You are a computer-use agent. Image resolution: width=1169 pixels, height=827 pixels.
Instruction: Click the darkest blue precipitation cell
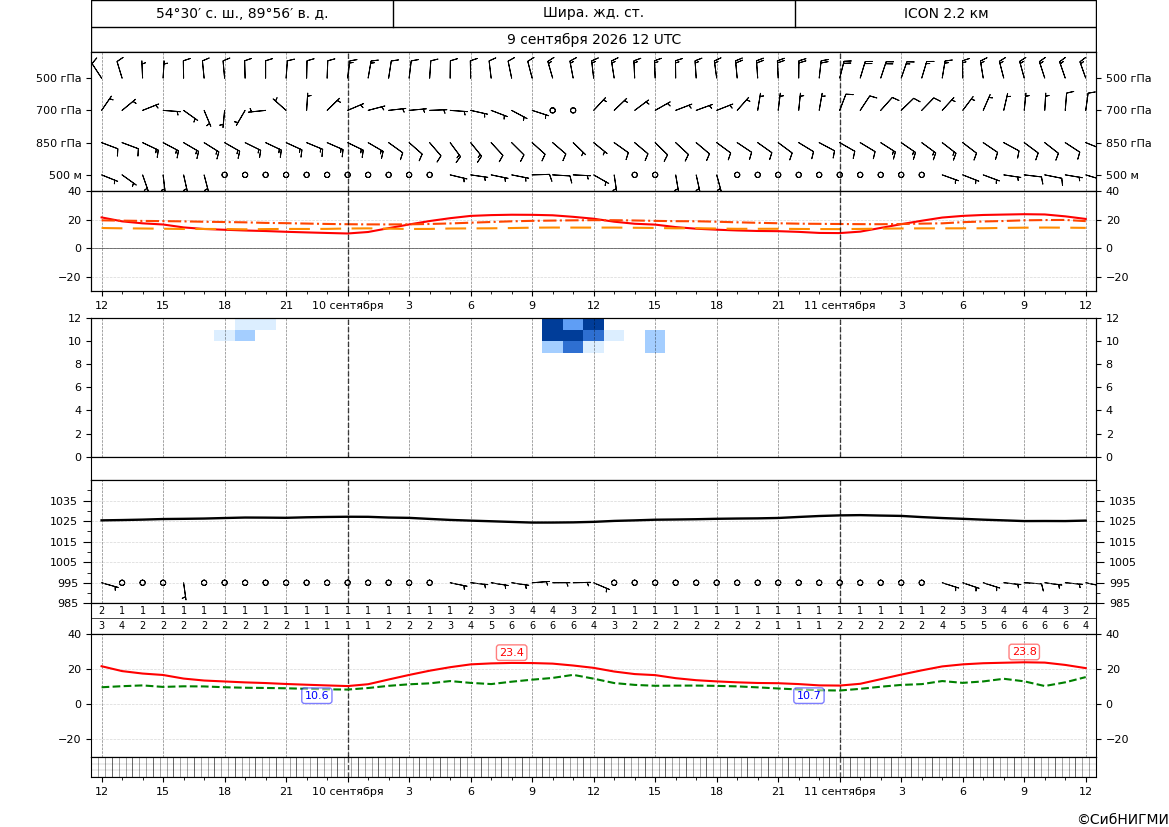tap(552, 330)
